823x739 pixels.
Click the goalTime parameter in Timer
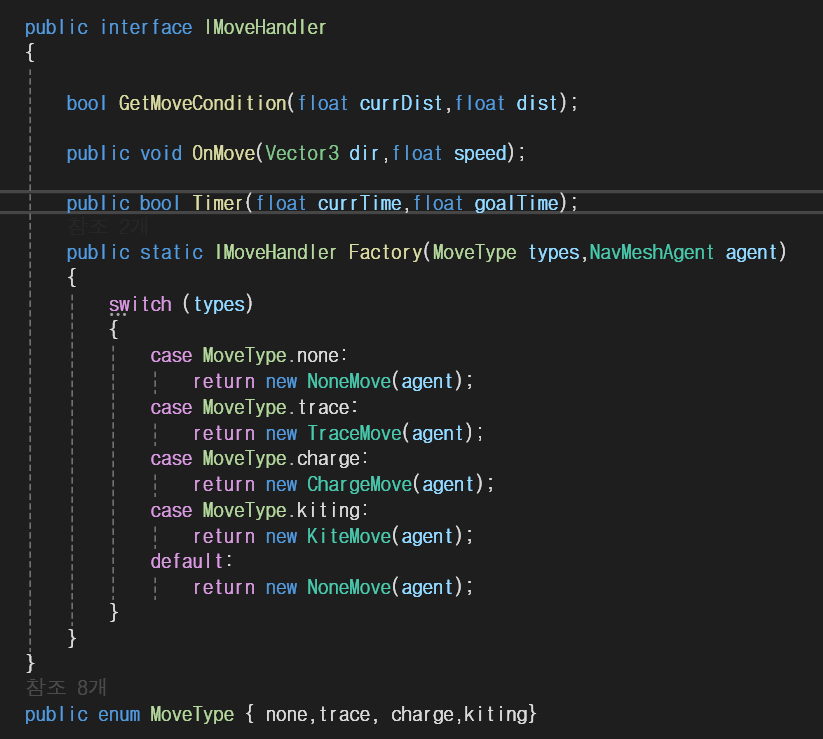tap(516, 203)
